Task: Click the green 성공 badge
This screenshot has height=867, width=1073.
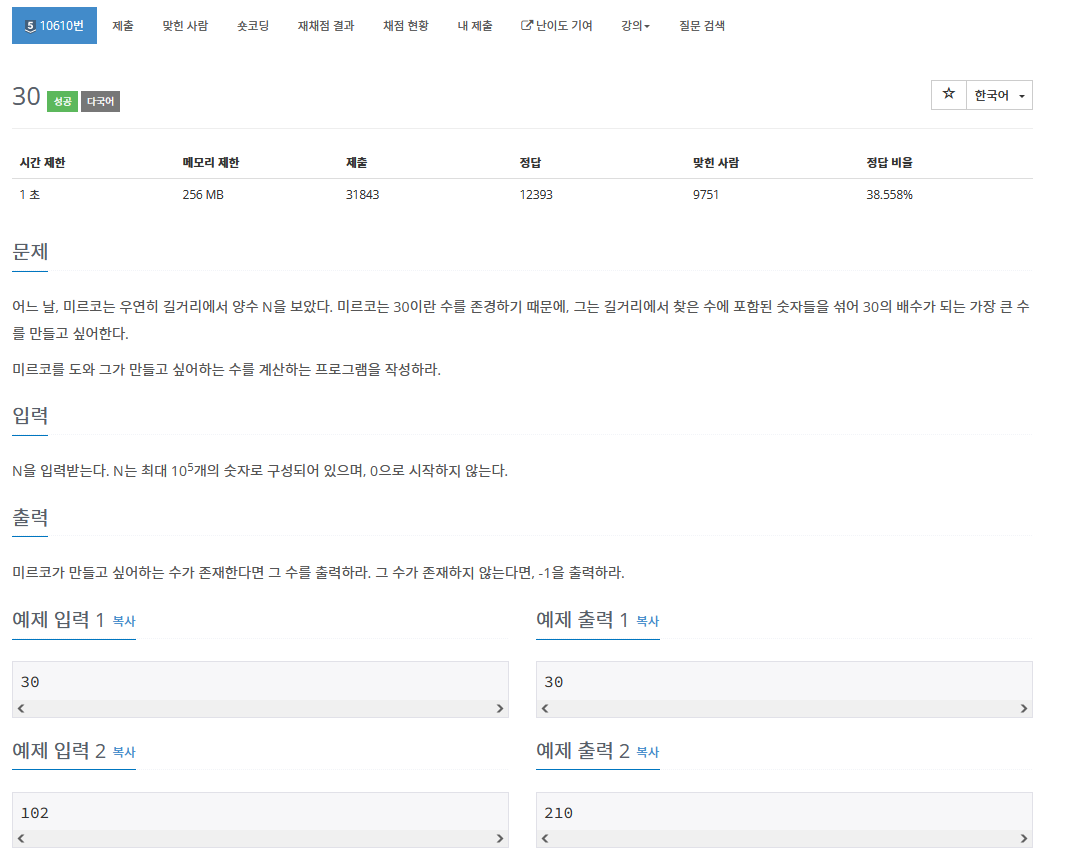Action: (x=61, y=100)
